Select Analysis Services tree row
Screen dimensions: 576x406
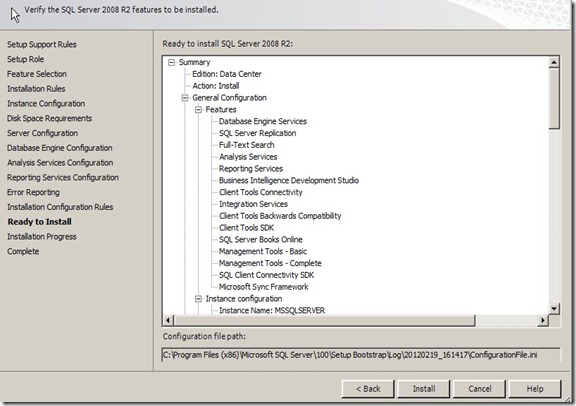click(x=248, y=157)
